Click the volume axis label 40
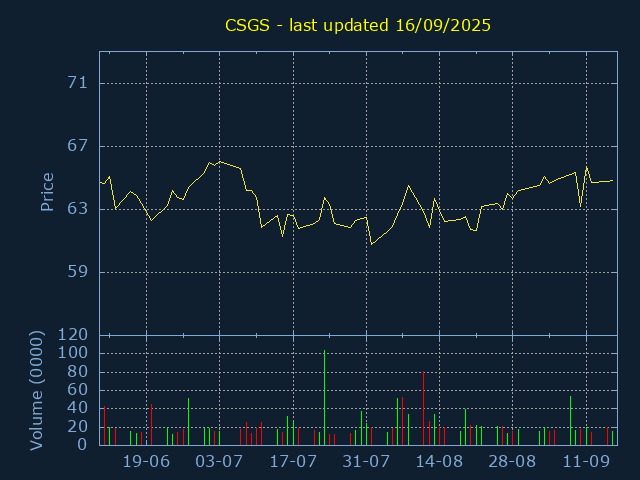Screen dimensions: 640x480 pyautogui.click(x=78, y=408)
